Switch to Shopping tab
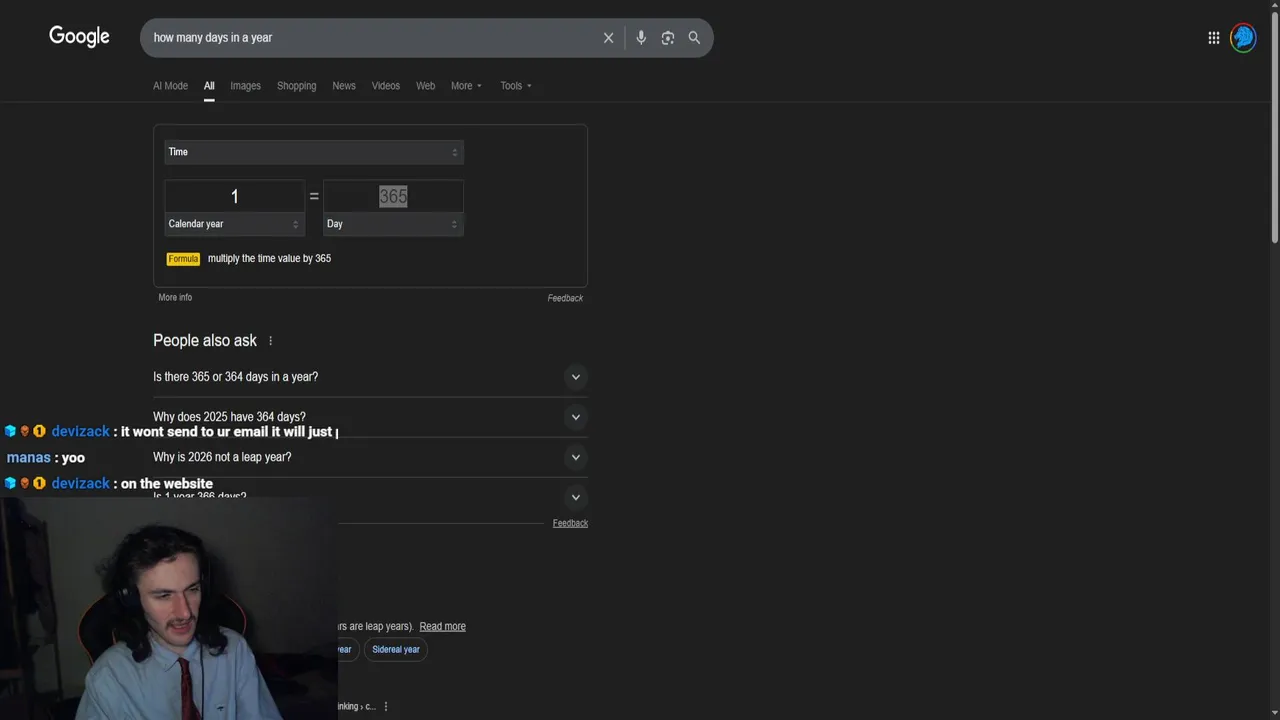Viewport: 1280px width, 720px height. click(x=296, y=86)
